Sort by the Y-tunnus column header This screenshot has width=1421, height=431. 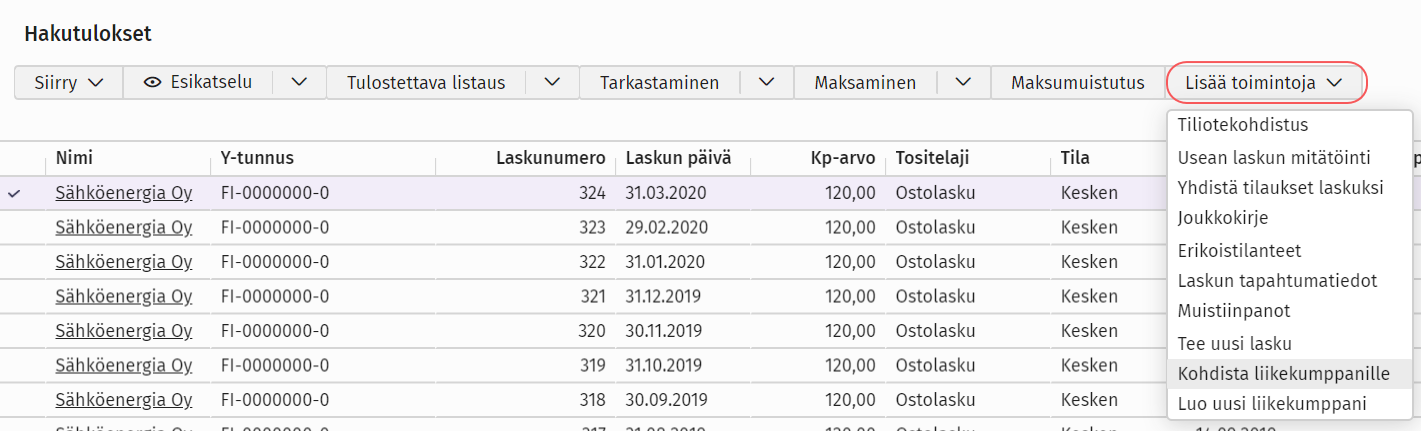click(257, 158)
